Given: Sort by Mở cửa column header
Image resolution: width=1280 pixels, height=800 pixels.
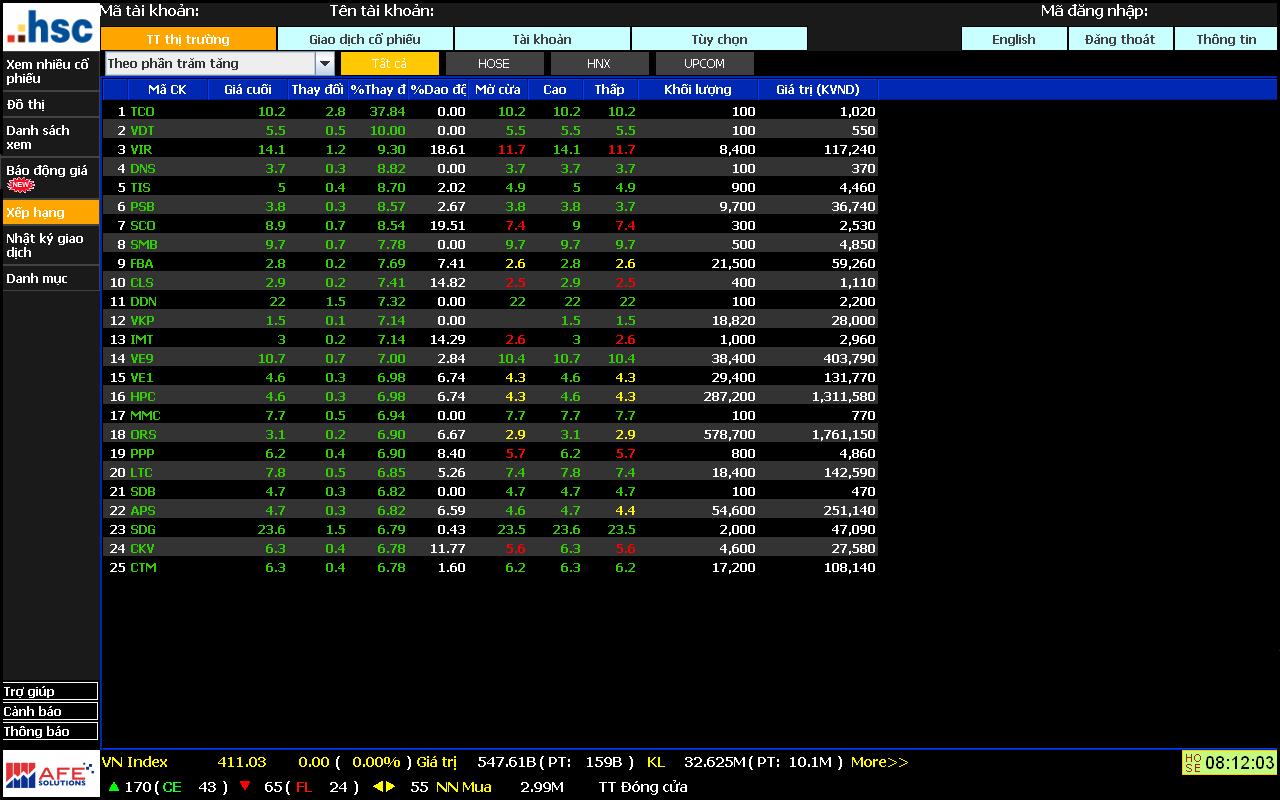Looking at the screenshot, I should point(498,89).
